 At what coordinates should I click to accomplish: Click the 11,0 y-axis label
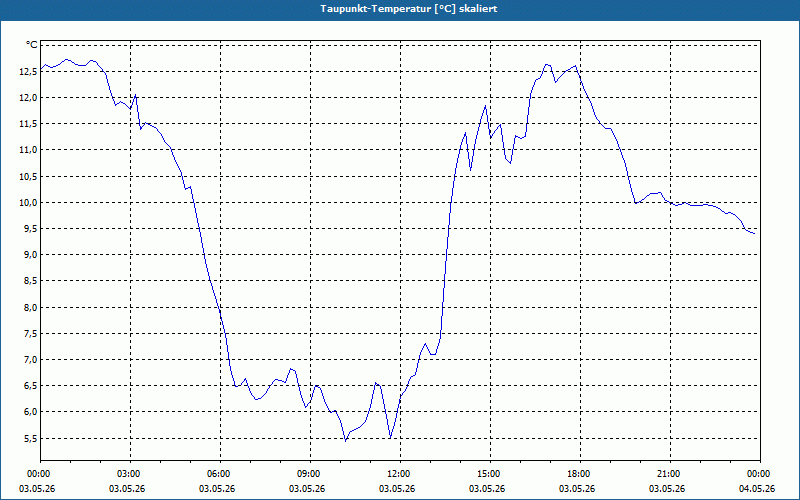tap(28, 150)
